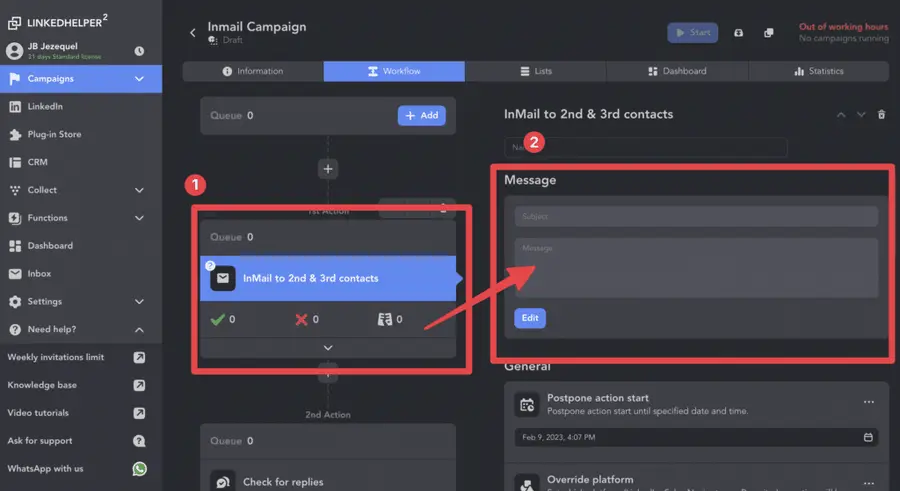Open the Information tab
The height and width of the screenshot is (491, 900).
253,71
